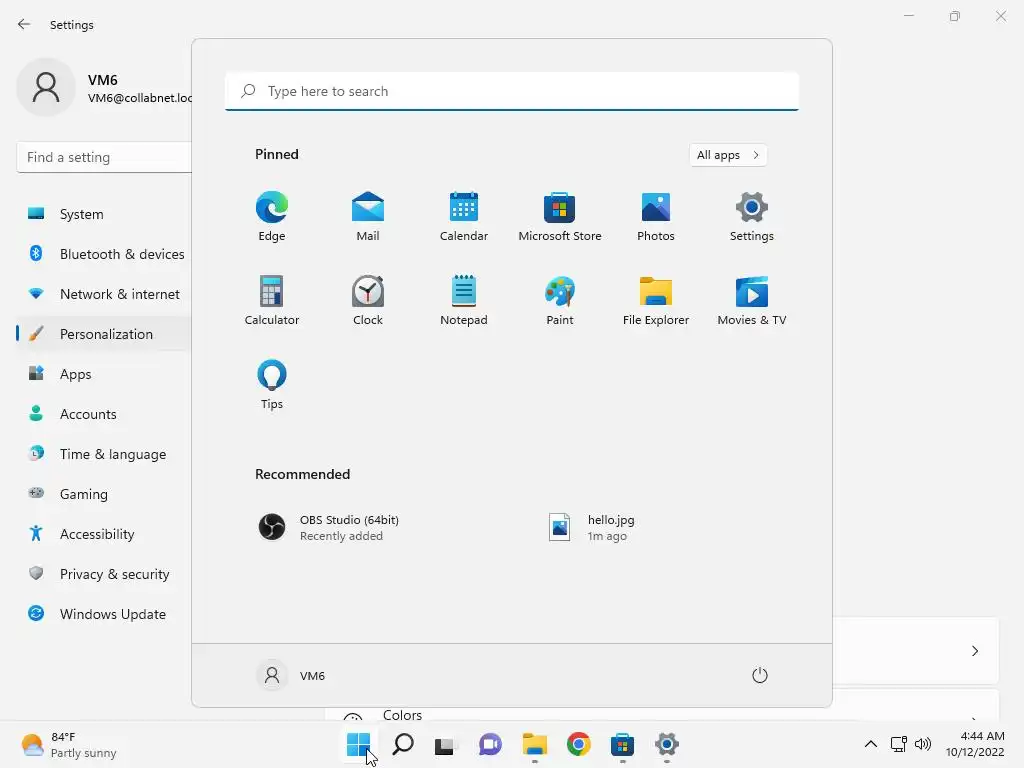This screenshot has height=768, width=1024.
Task: Go back in the Settings window
Action: pyautogui.click(x=24, y=24)
